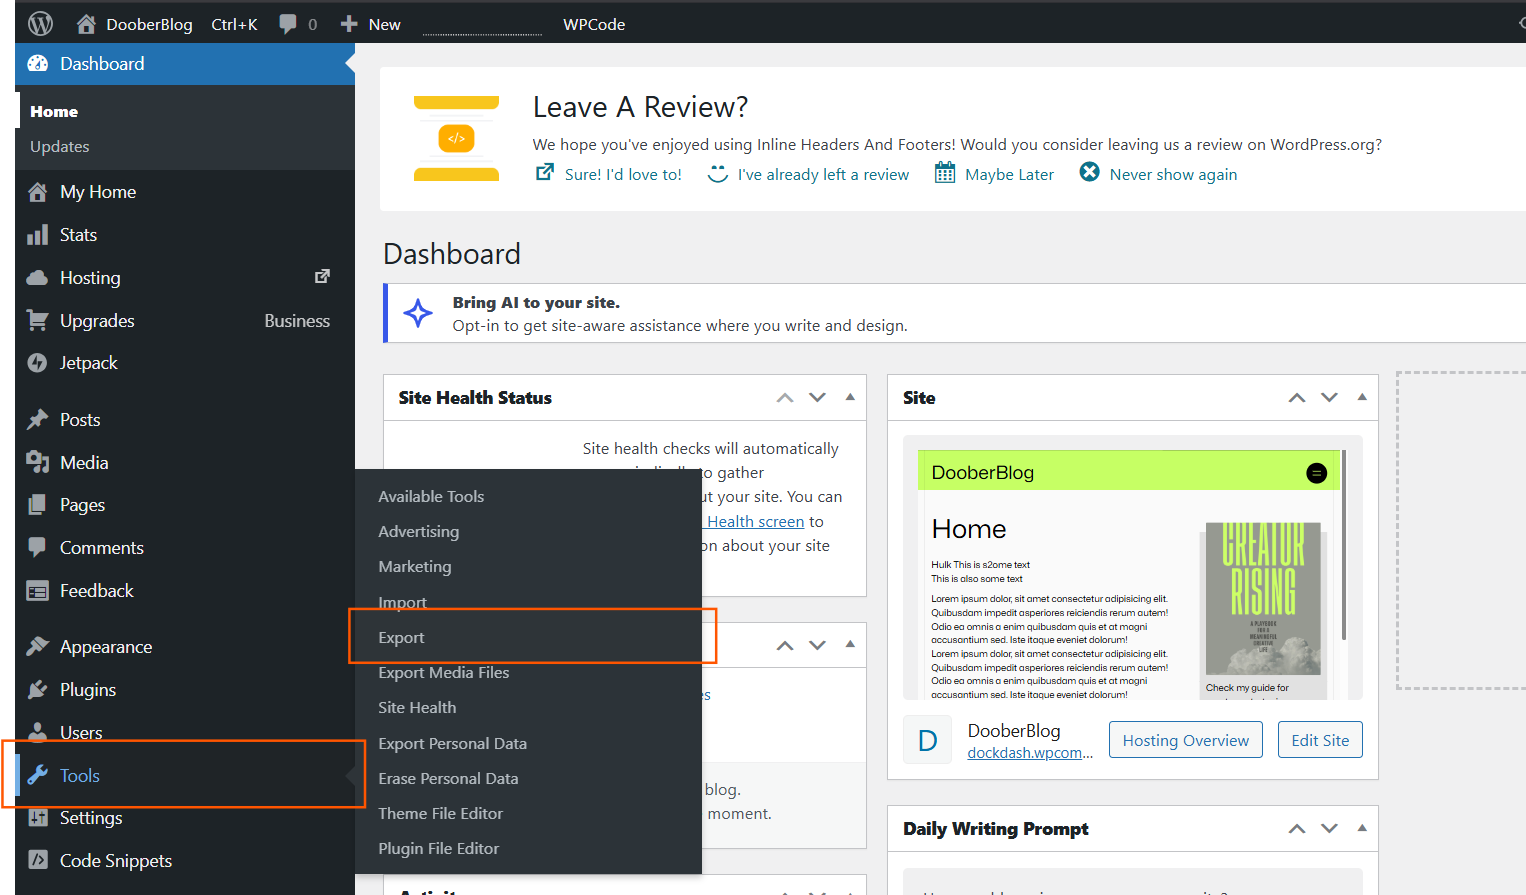
Task: Choose Import from Tools submenu
Action: tap(402, 602)
